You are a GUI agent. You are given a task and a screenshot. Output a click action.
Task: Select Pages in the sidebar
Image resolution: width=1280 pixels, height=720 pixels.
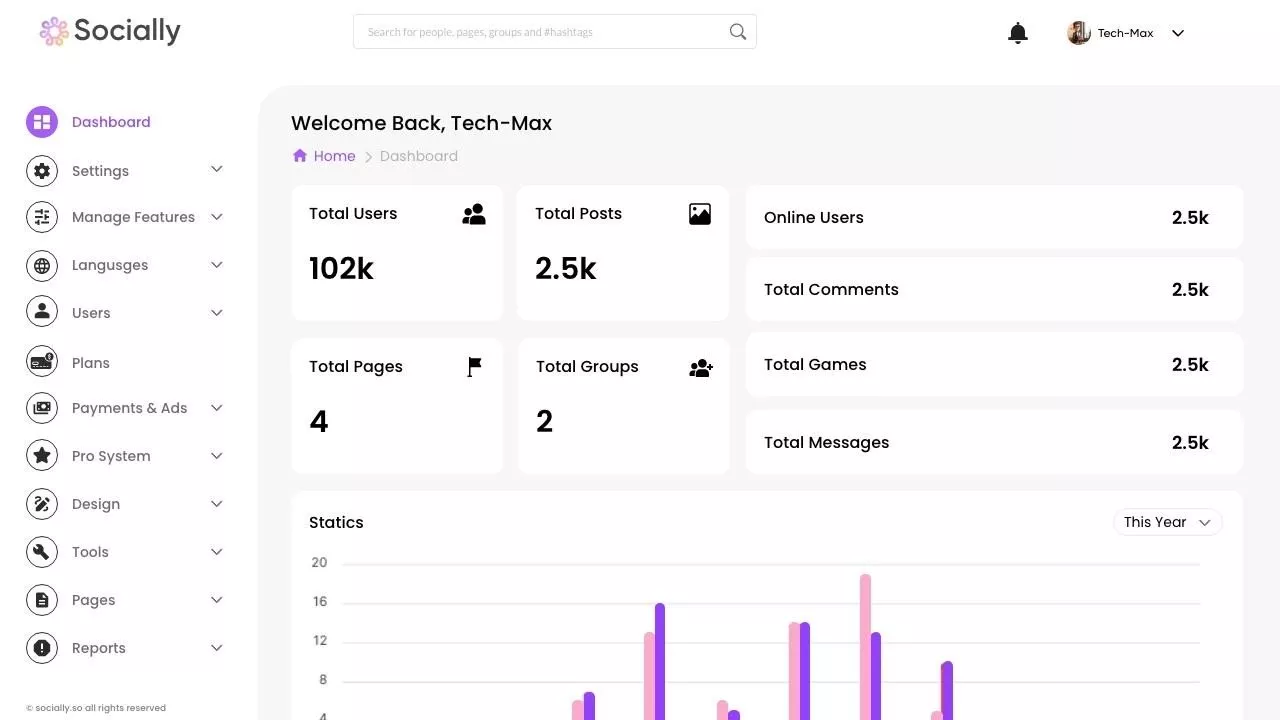(94, 600)
